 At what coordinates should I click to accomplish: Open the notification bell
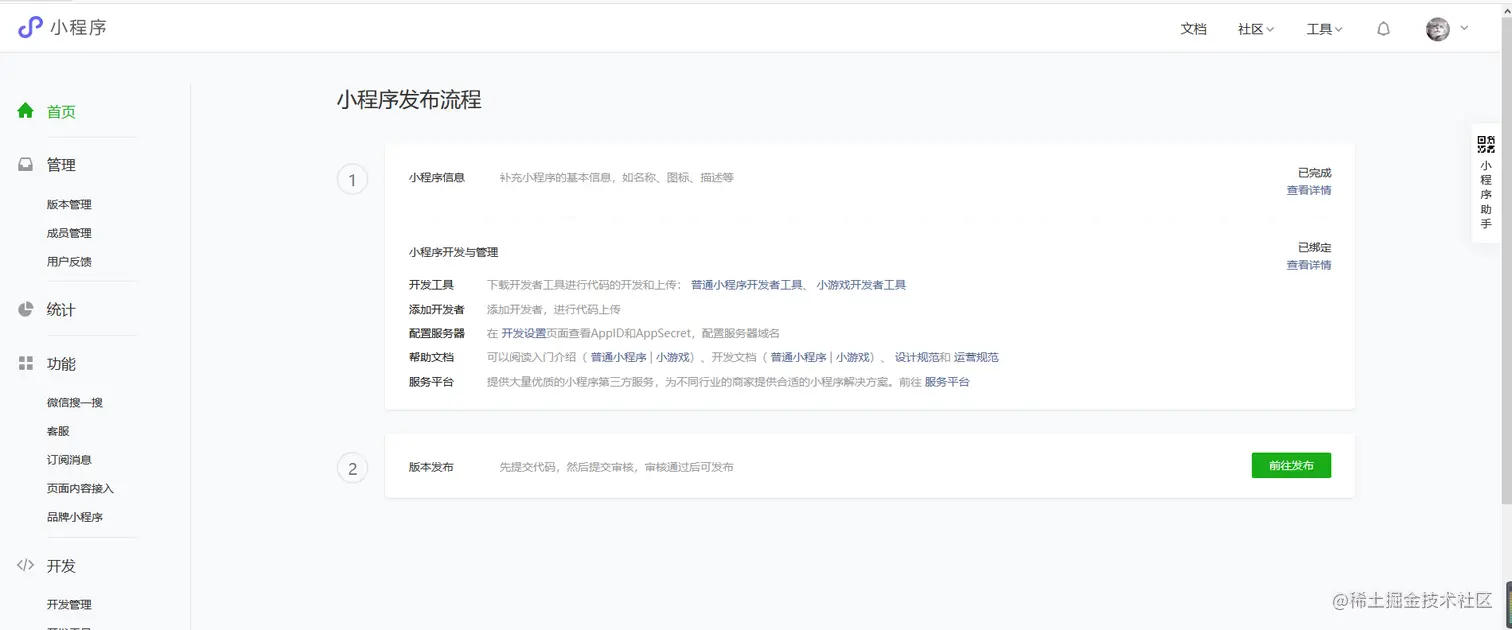(x=1383, y=29)
